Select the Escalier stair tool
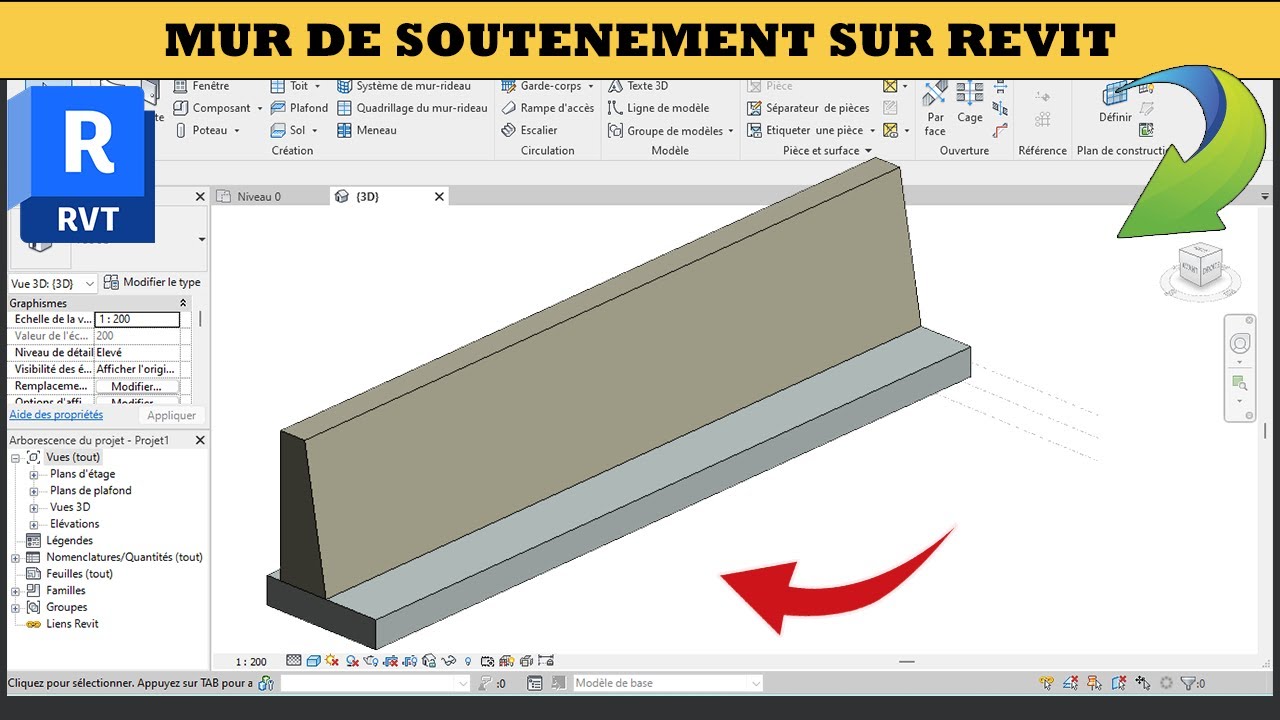The image size is (1280, 720). [529, 130]
